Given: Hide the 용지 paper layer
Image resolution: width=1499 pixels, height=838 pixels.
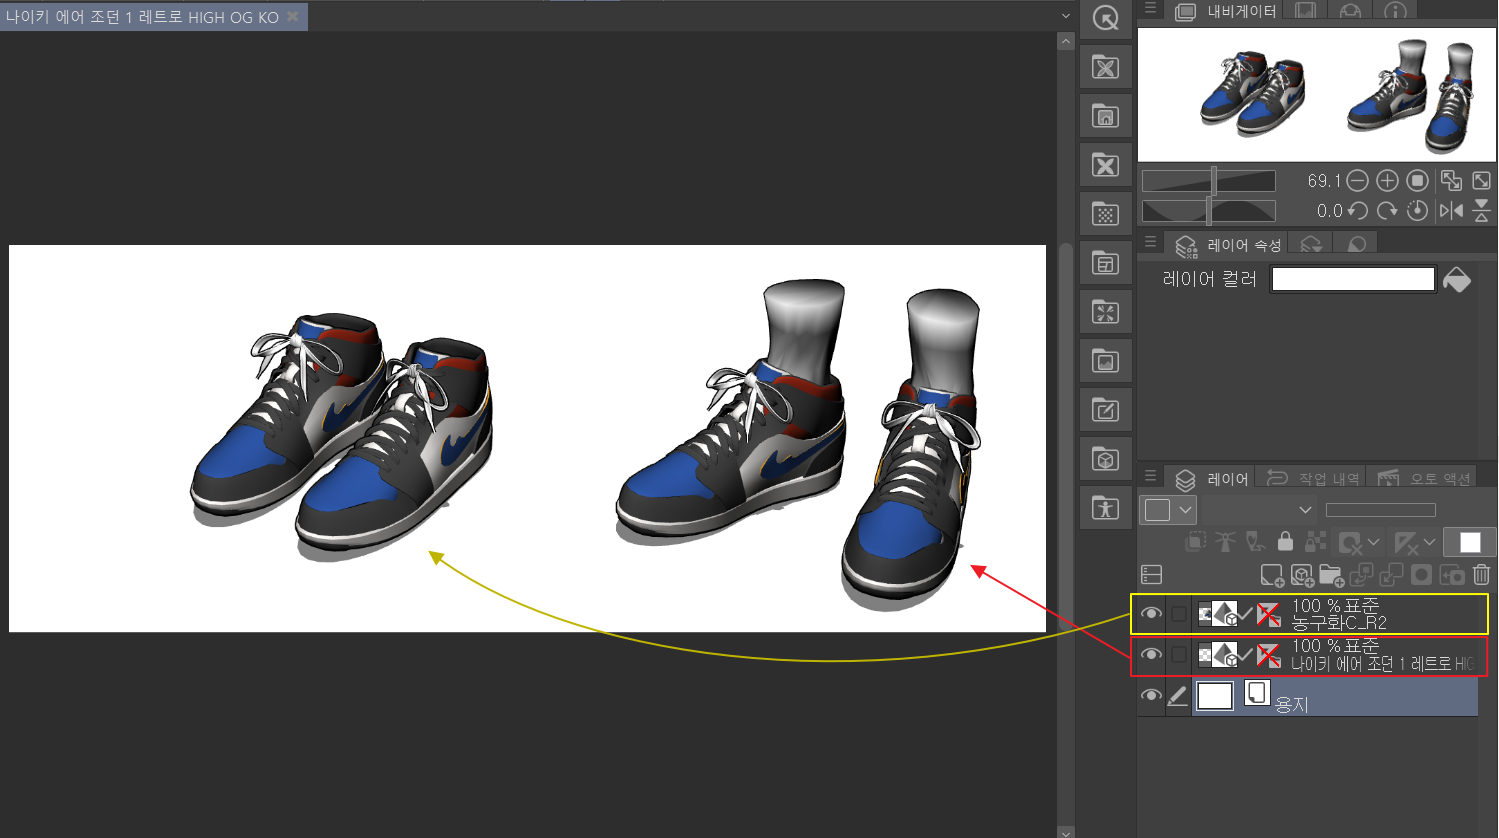Looking at the screenshot, I should tap(1152, 696).
